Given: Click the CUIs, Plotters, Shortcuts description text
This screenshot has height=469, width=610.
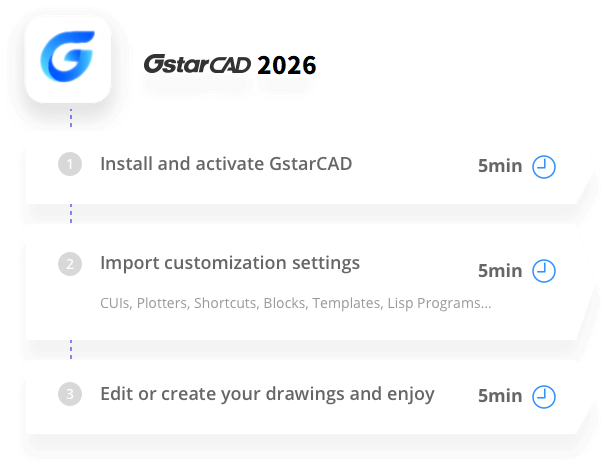Looking at the screenshot, I should pos(295,302).
